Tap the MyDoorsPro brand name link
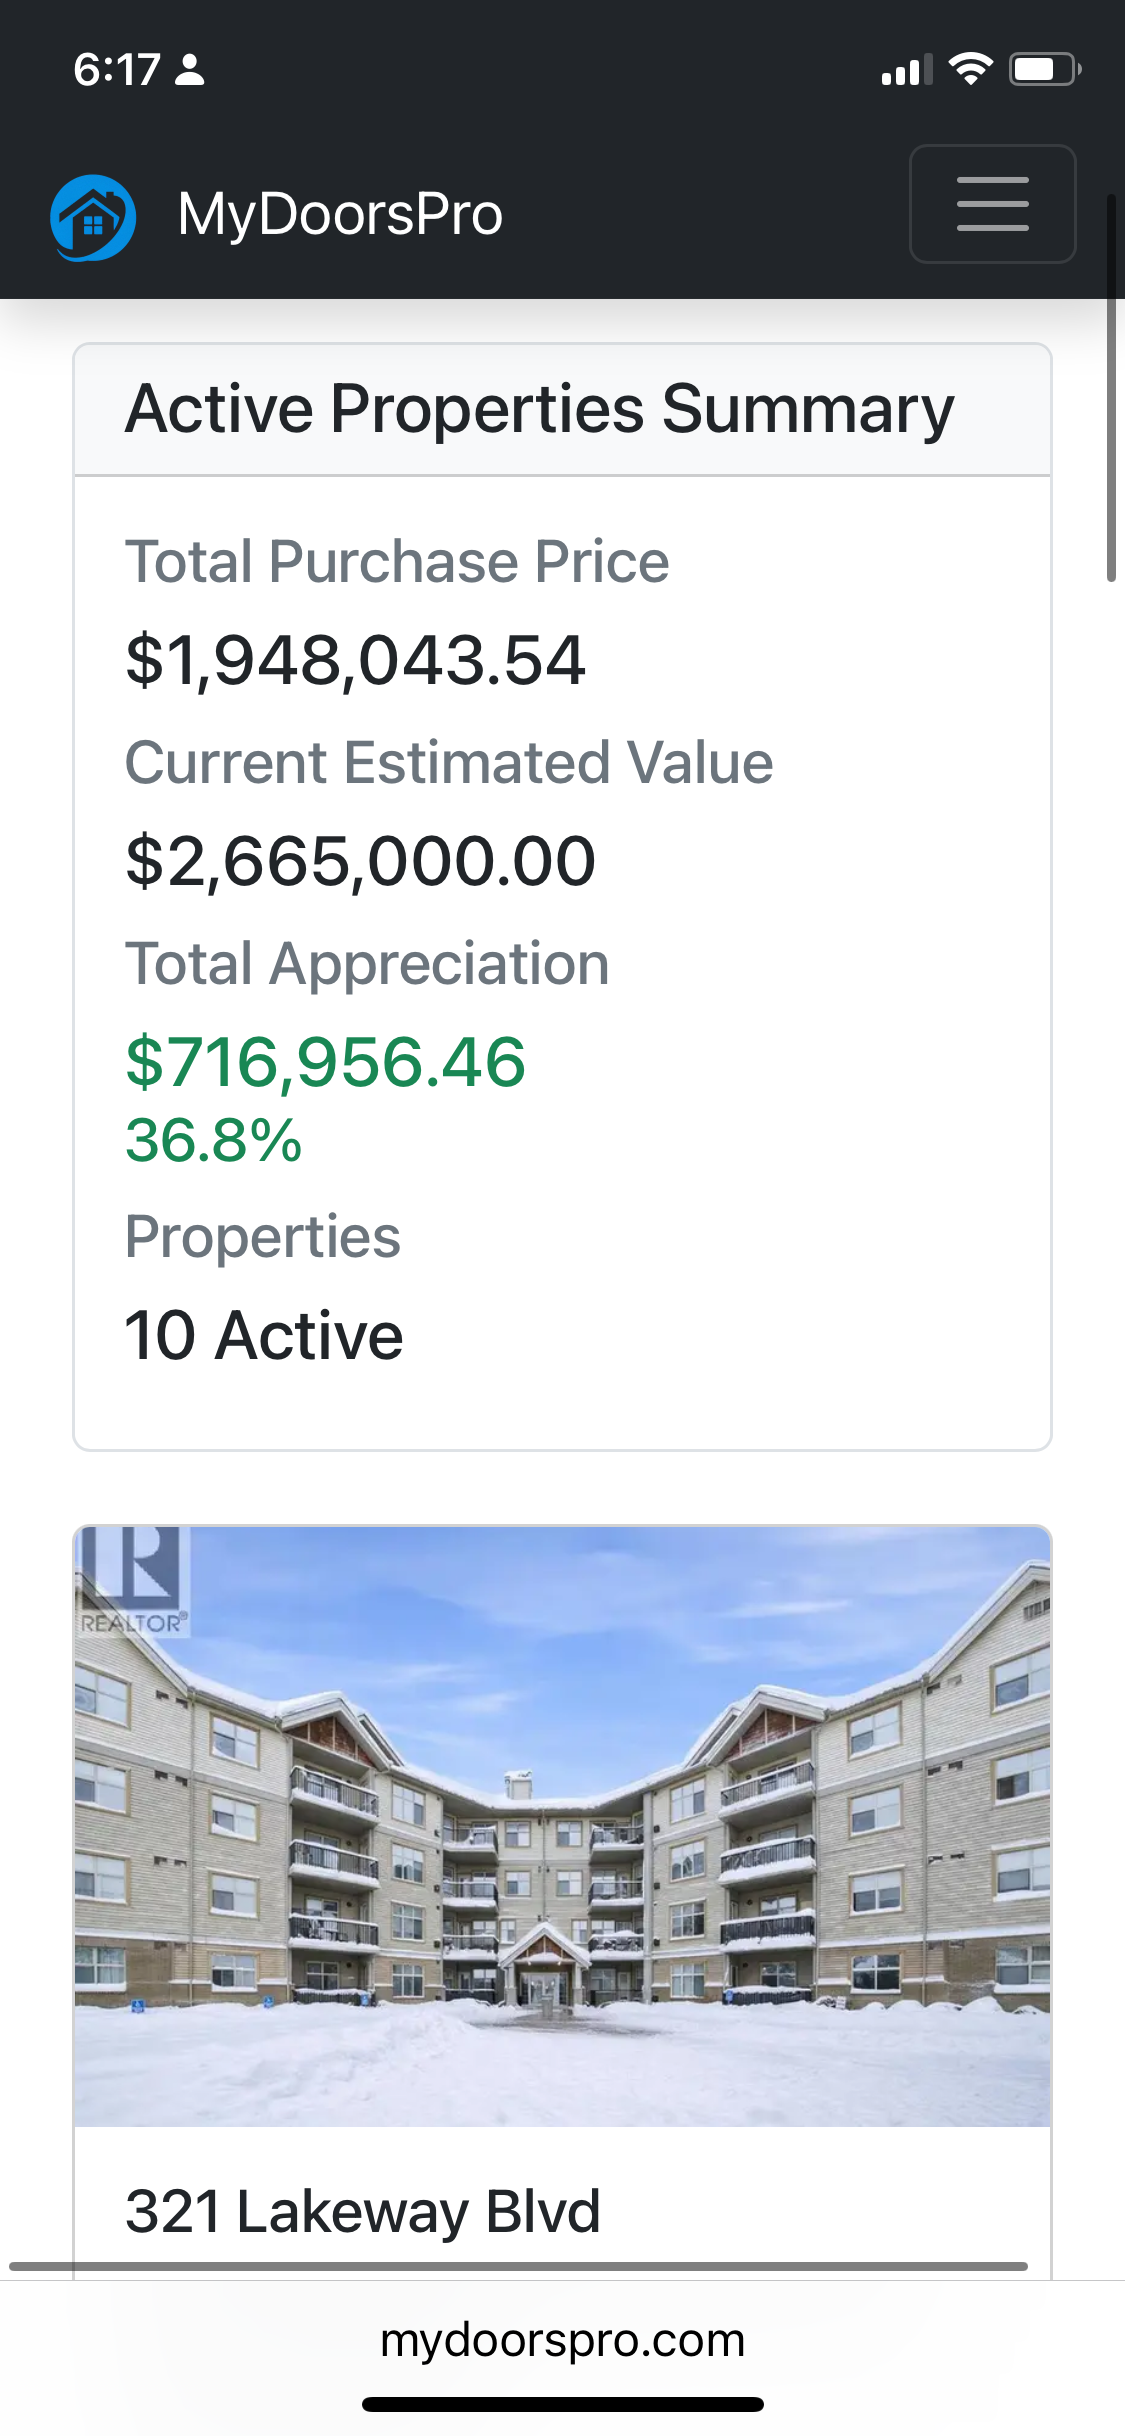 (x=340, y=215)
